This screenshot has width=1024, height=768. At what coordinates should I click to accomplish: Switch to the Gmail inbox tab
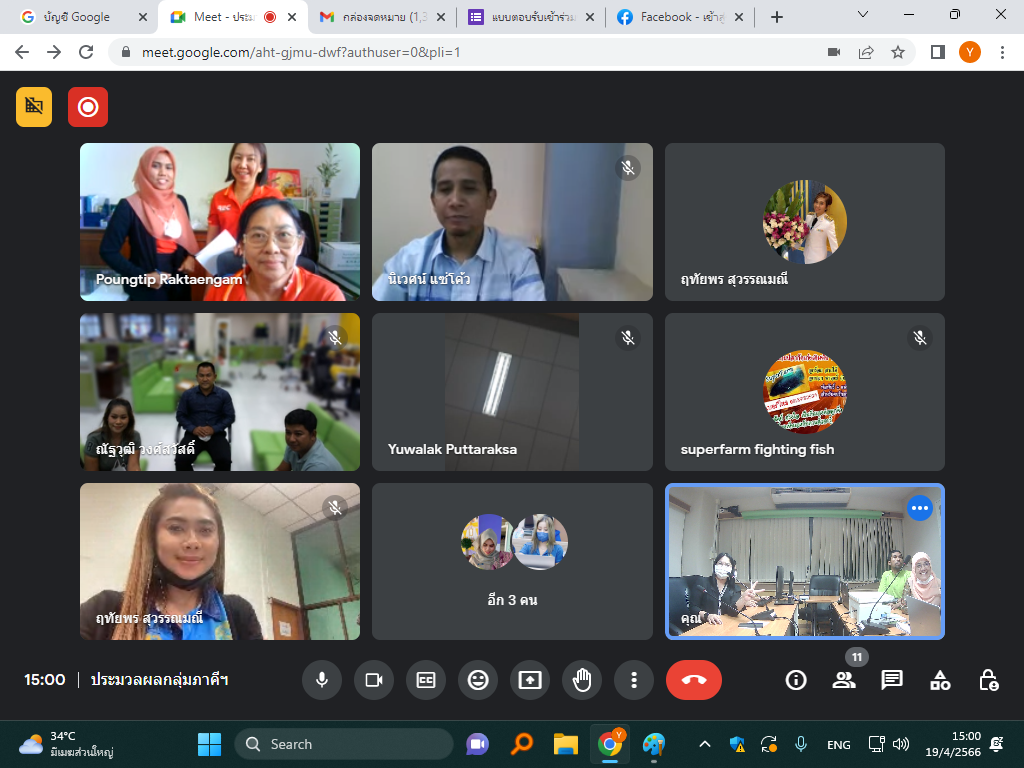(383, 17)
